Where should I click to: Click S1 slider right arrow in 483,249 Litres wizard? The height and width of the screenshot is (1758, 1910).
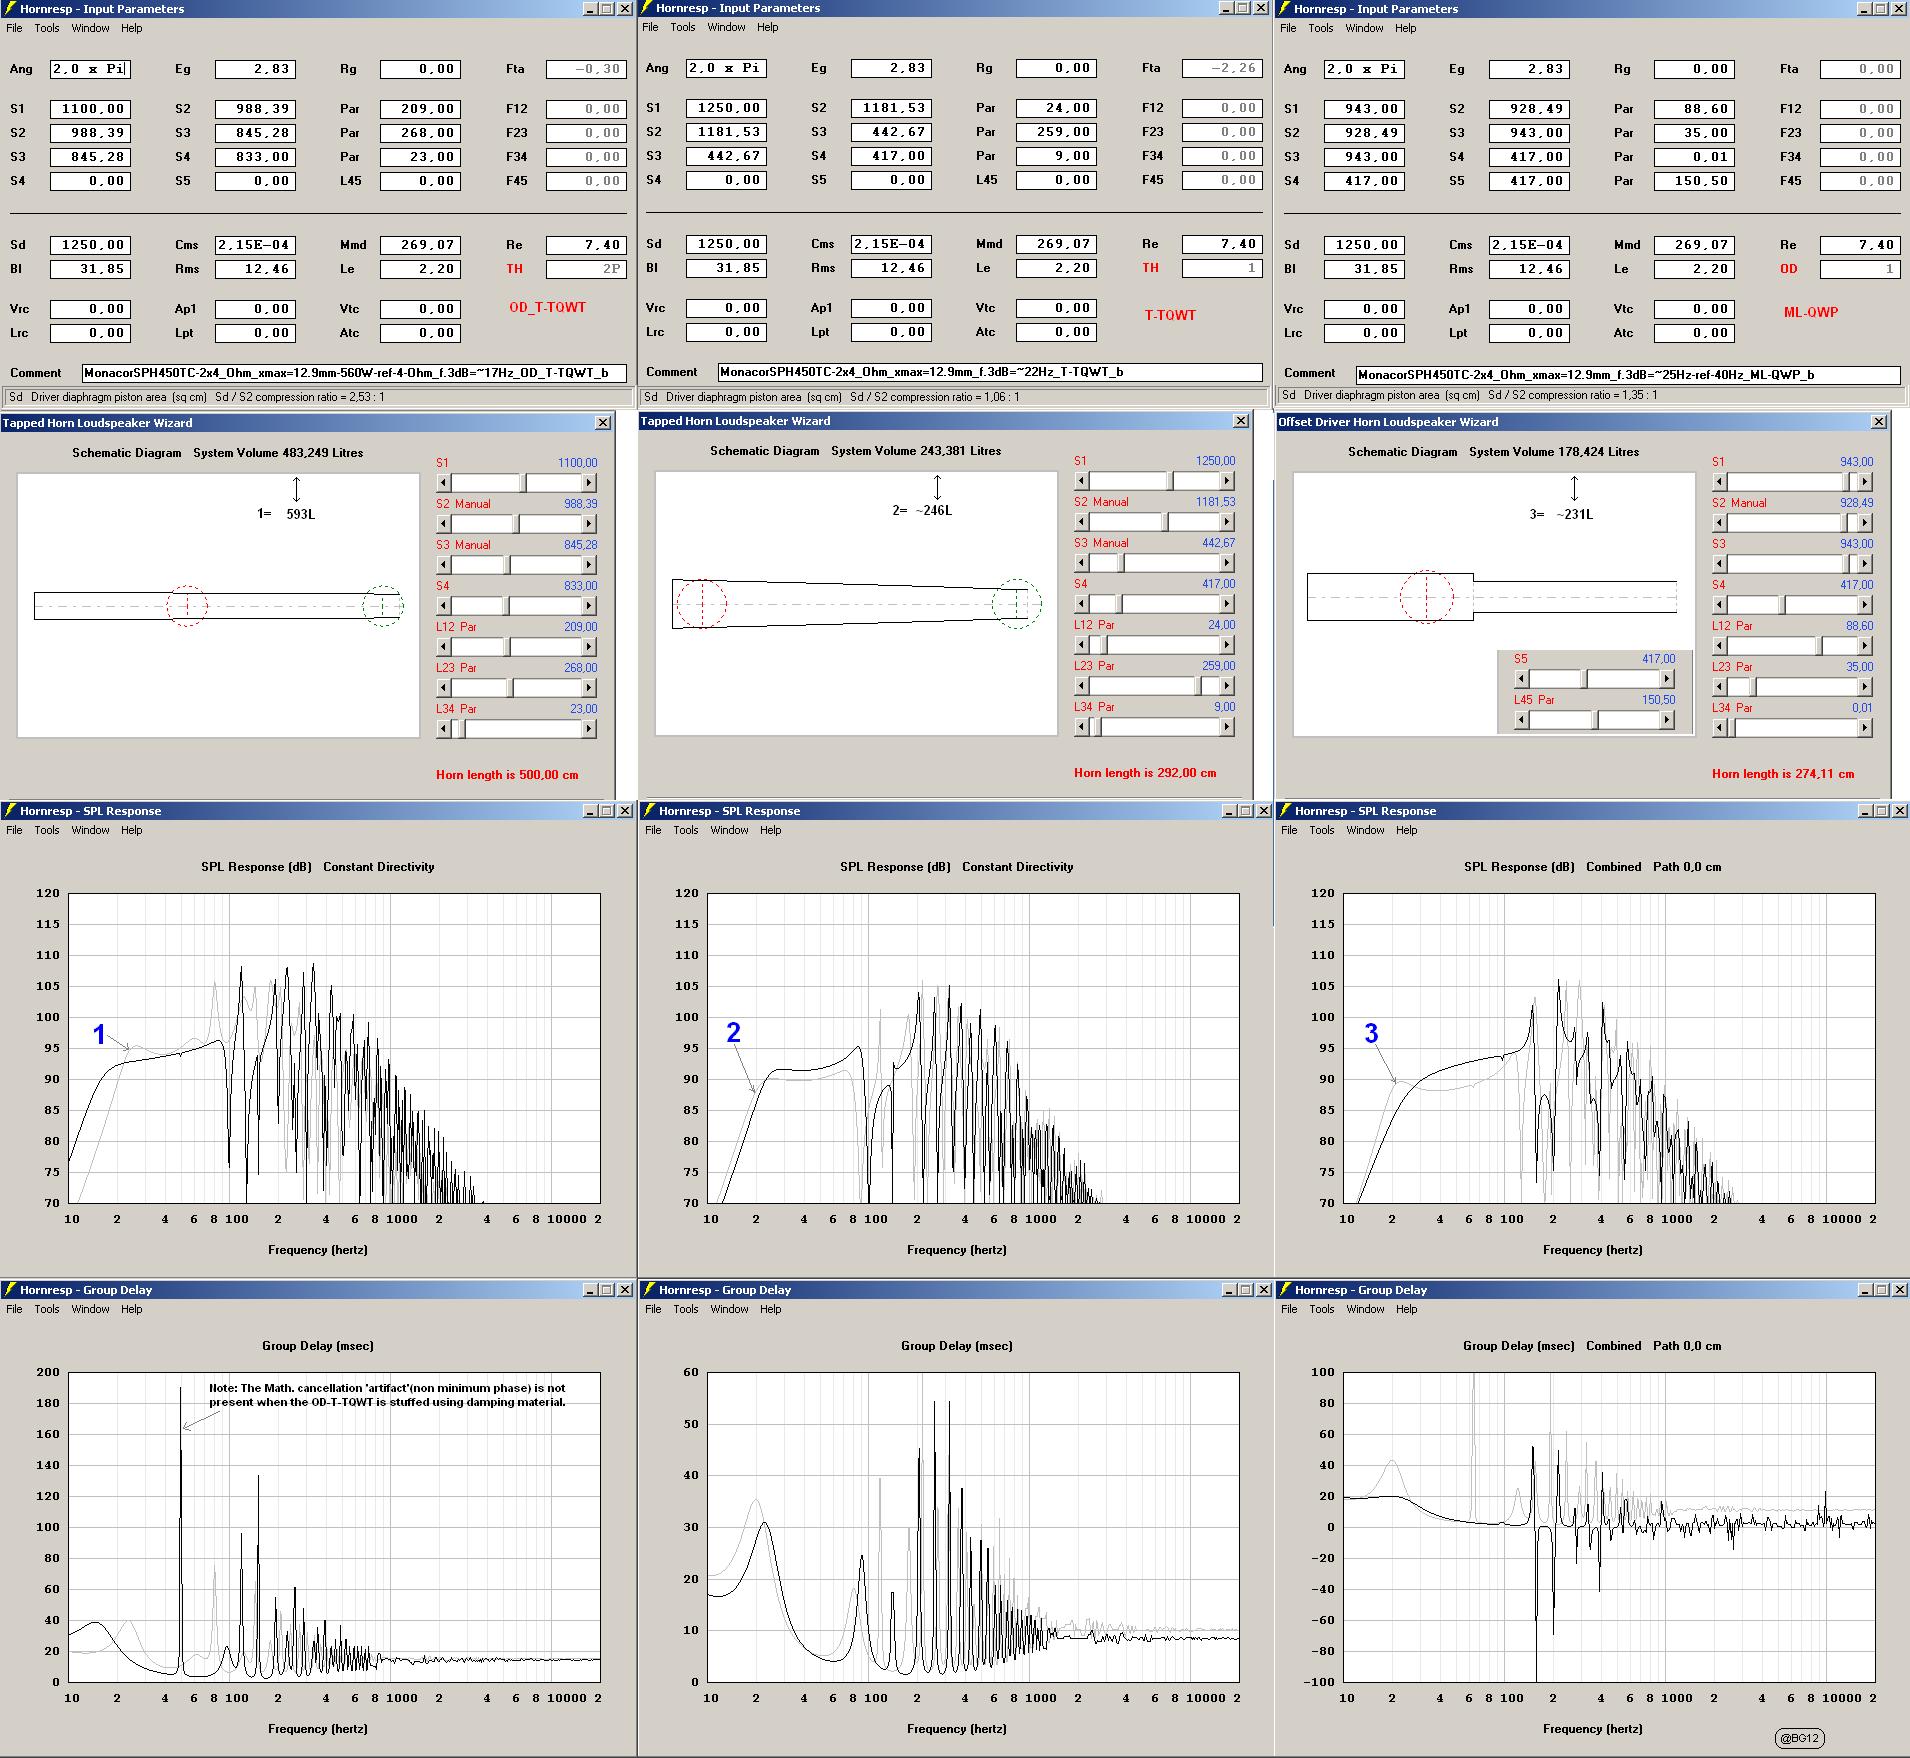coord(589,483)
